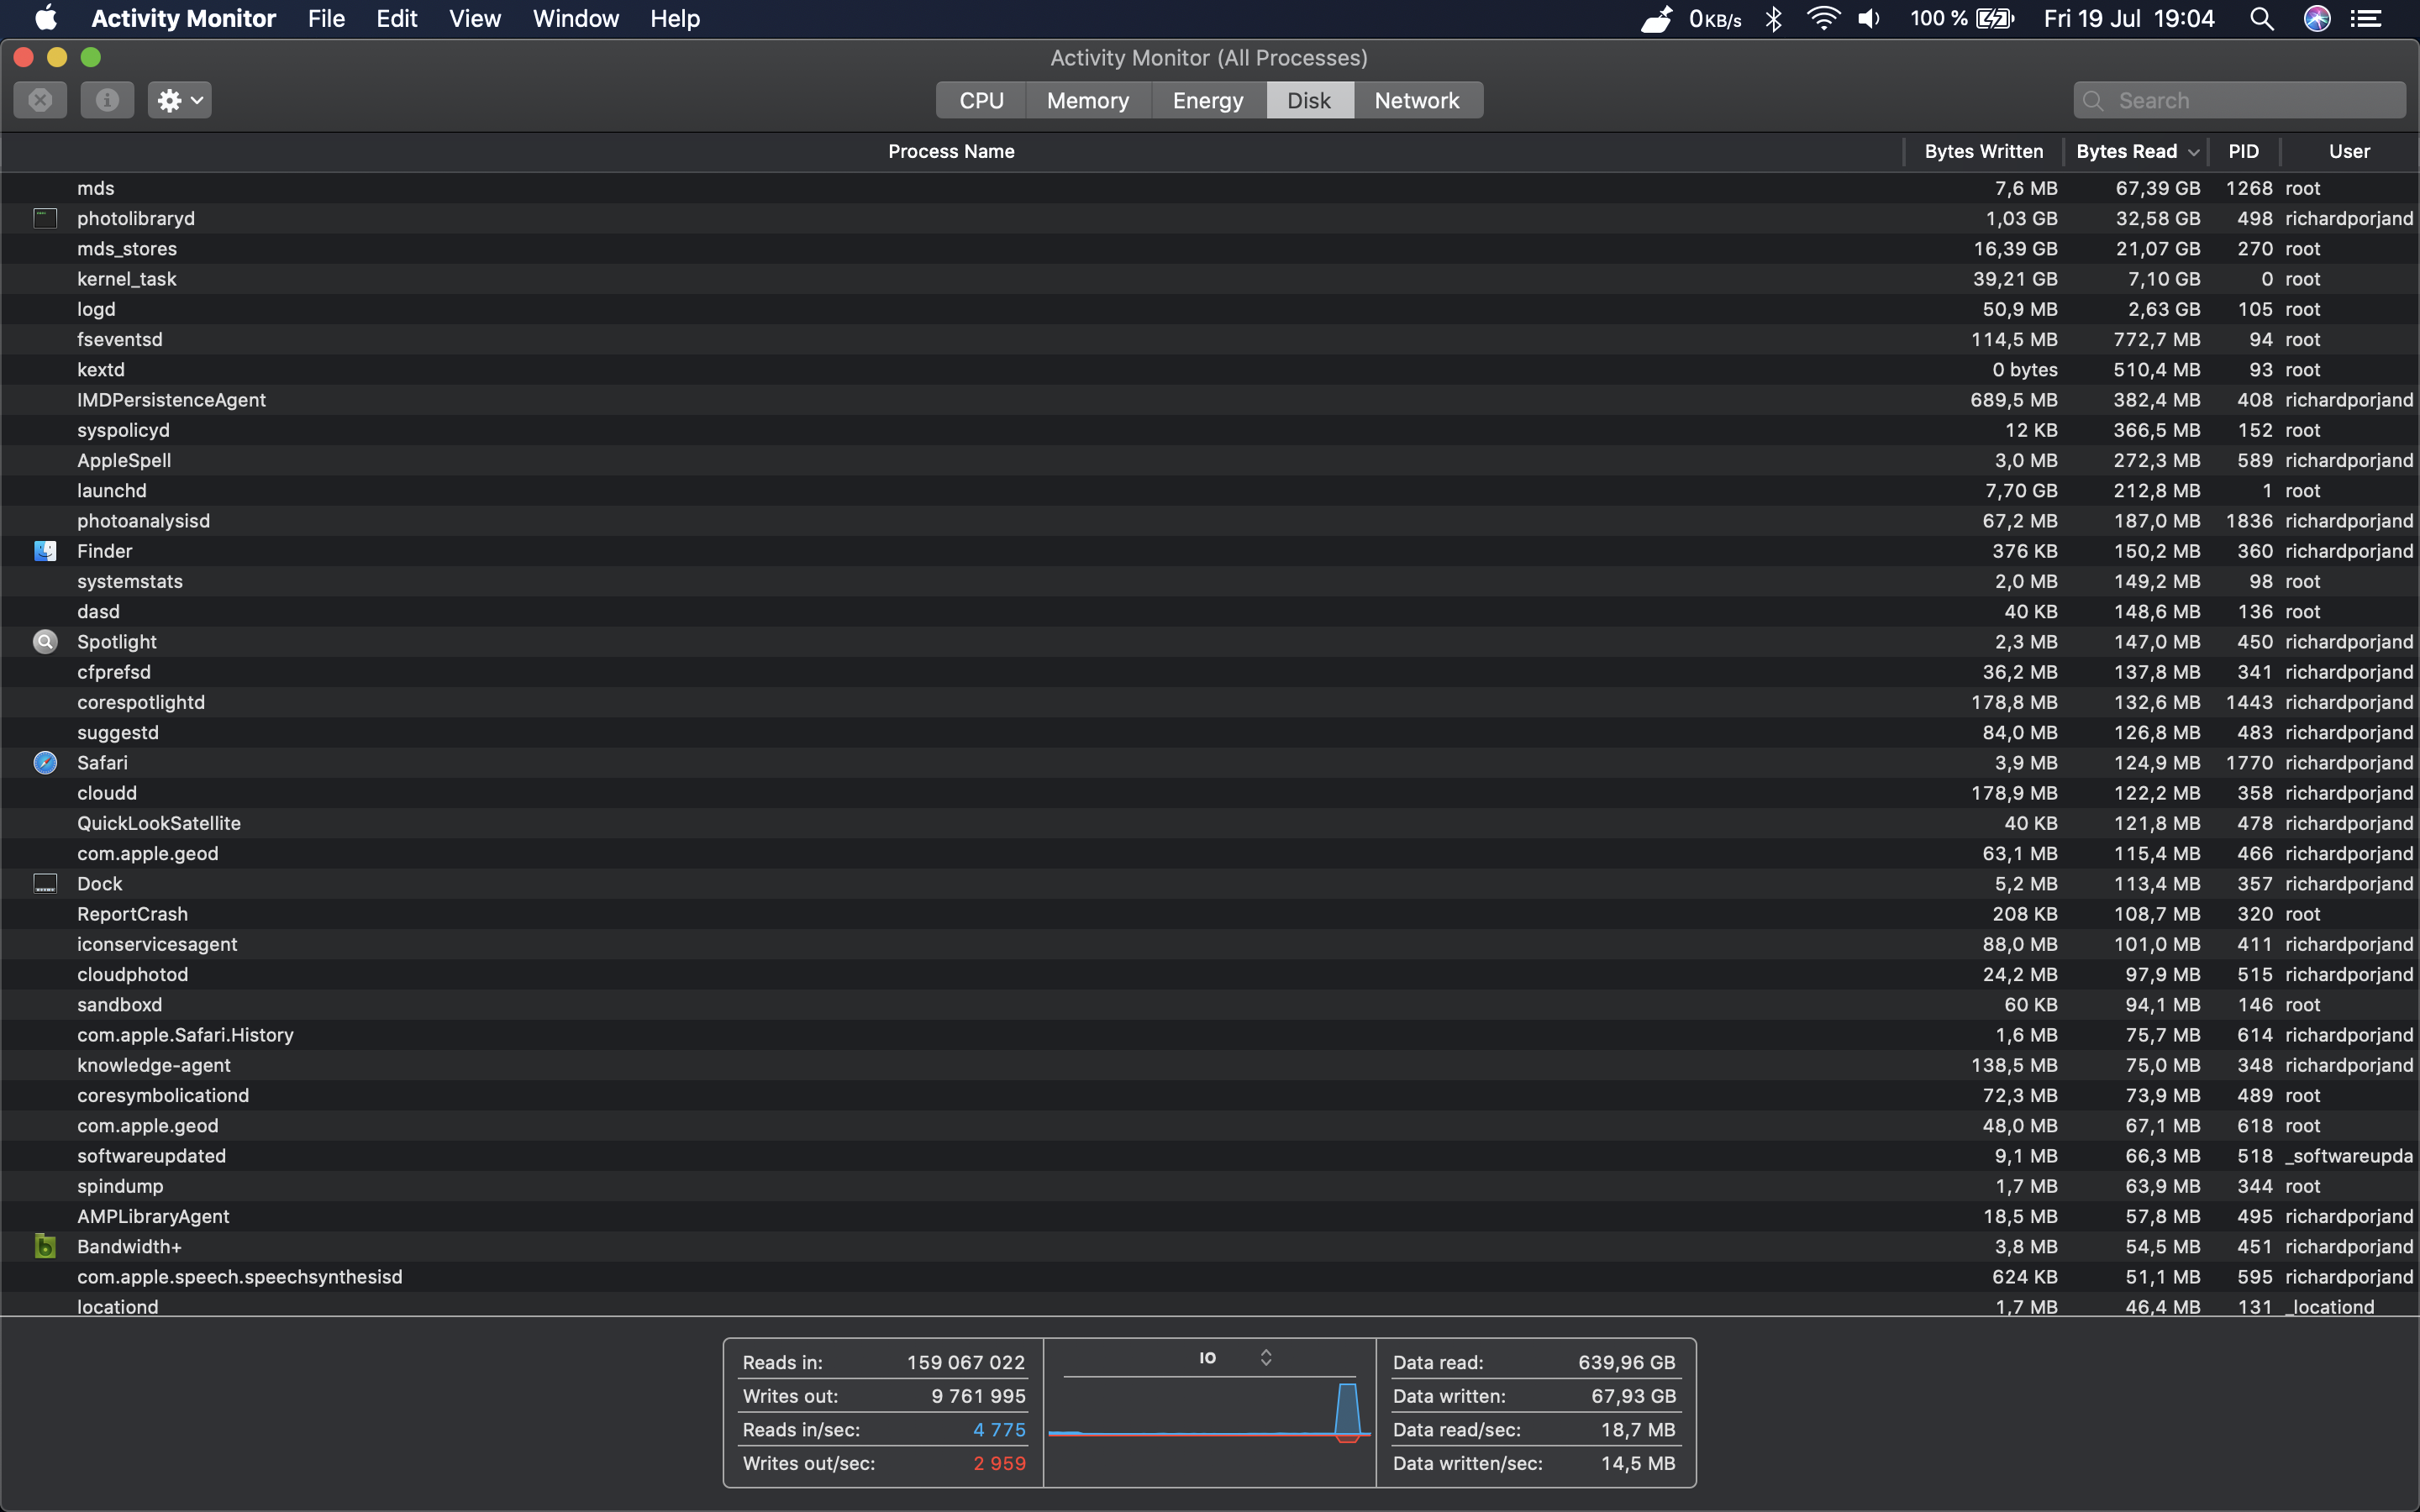2420x1512 pixels.
Task: Click into the Search field
Action: pyautogui.click(x=2250, y=100)
